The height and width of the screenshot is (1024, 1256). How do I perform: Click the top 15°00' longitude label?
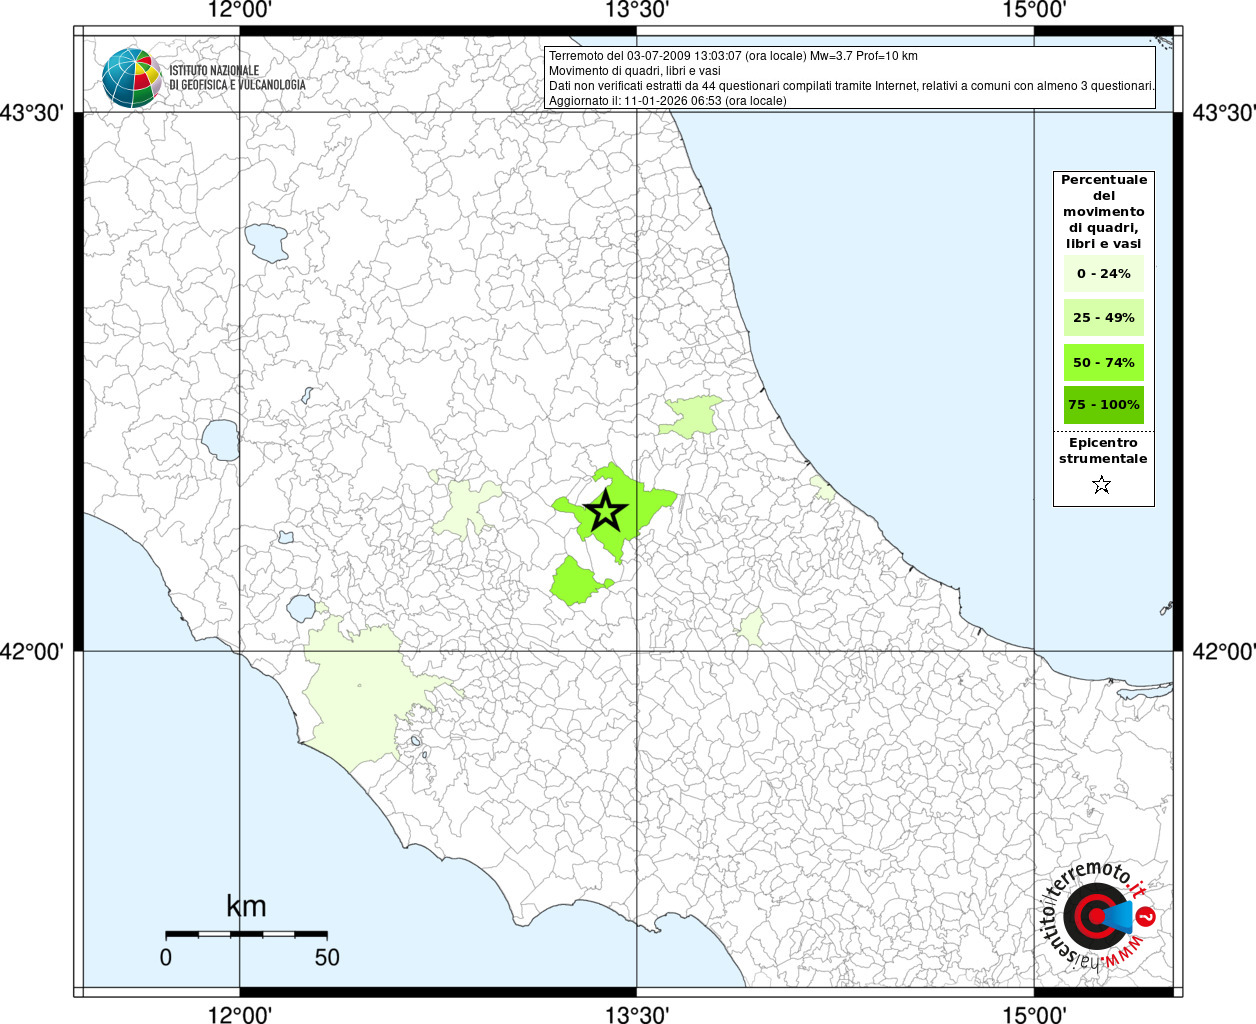[x=1034, y=11]
